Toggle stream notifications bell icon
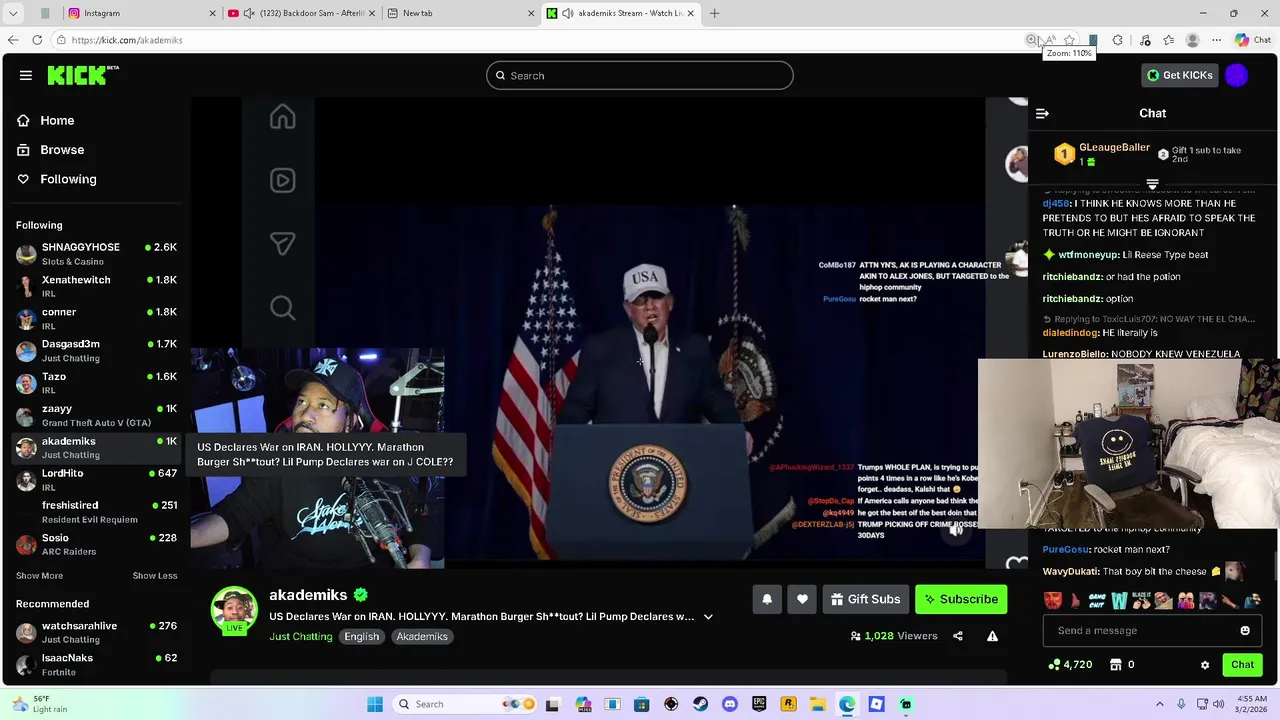Viewport: 1280px width, 720px height. (767, 599)
